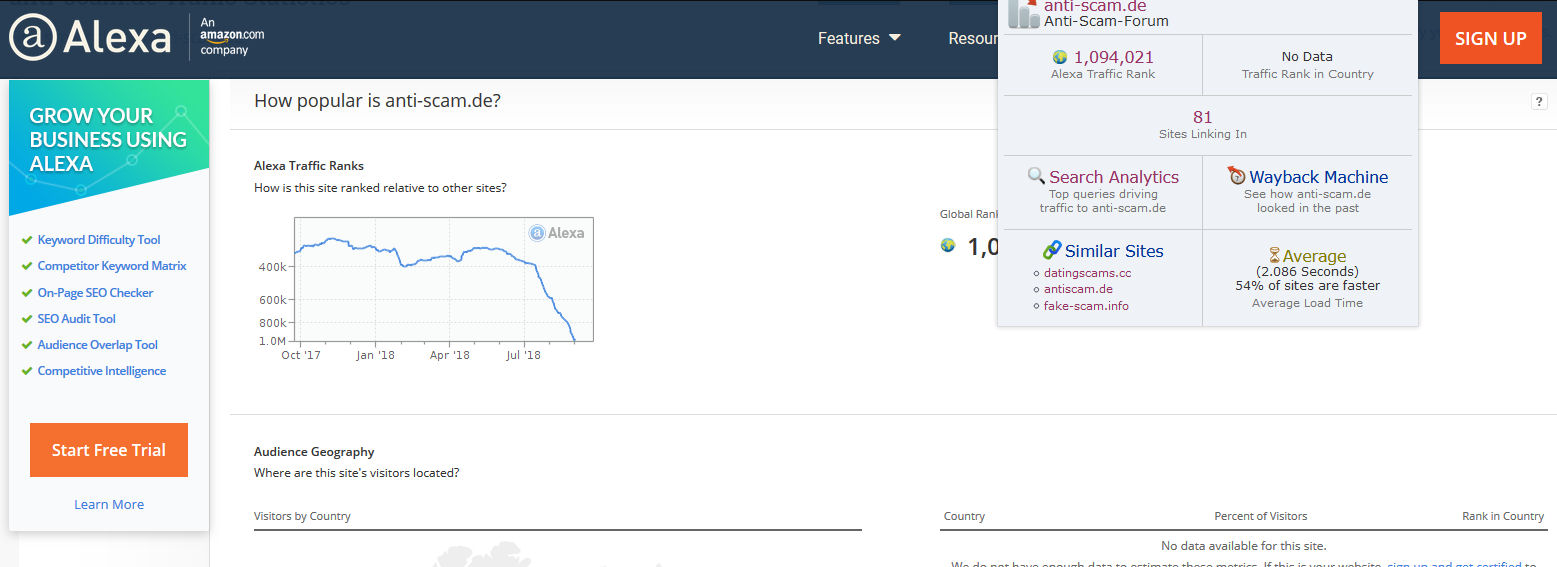The image size is (1557, 567).
Task: Click the magnifier icon beside Search Analytics
Action: click(1036, 176)
